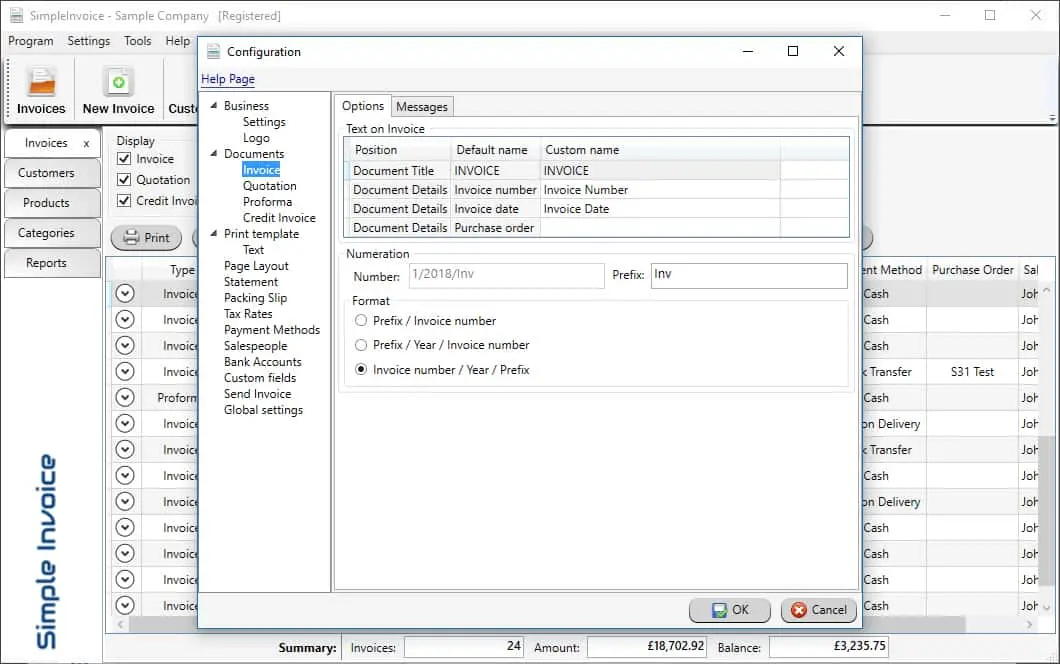This screenshot has width=1060, height=664.
Task: Open the Tools menu
Action: click(138, 41)
